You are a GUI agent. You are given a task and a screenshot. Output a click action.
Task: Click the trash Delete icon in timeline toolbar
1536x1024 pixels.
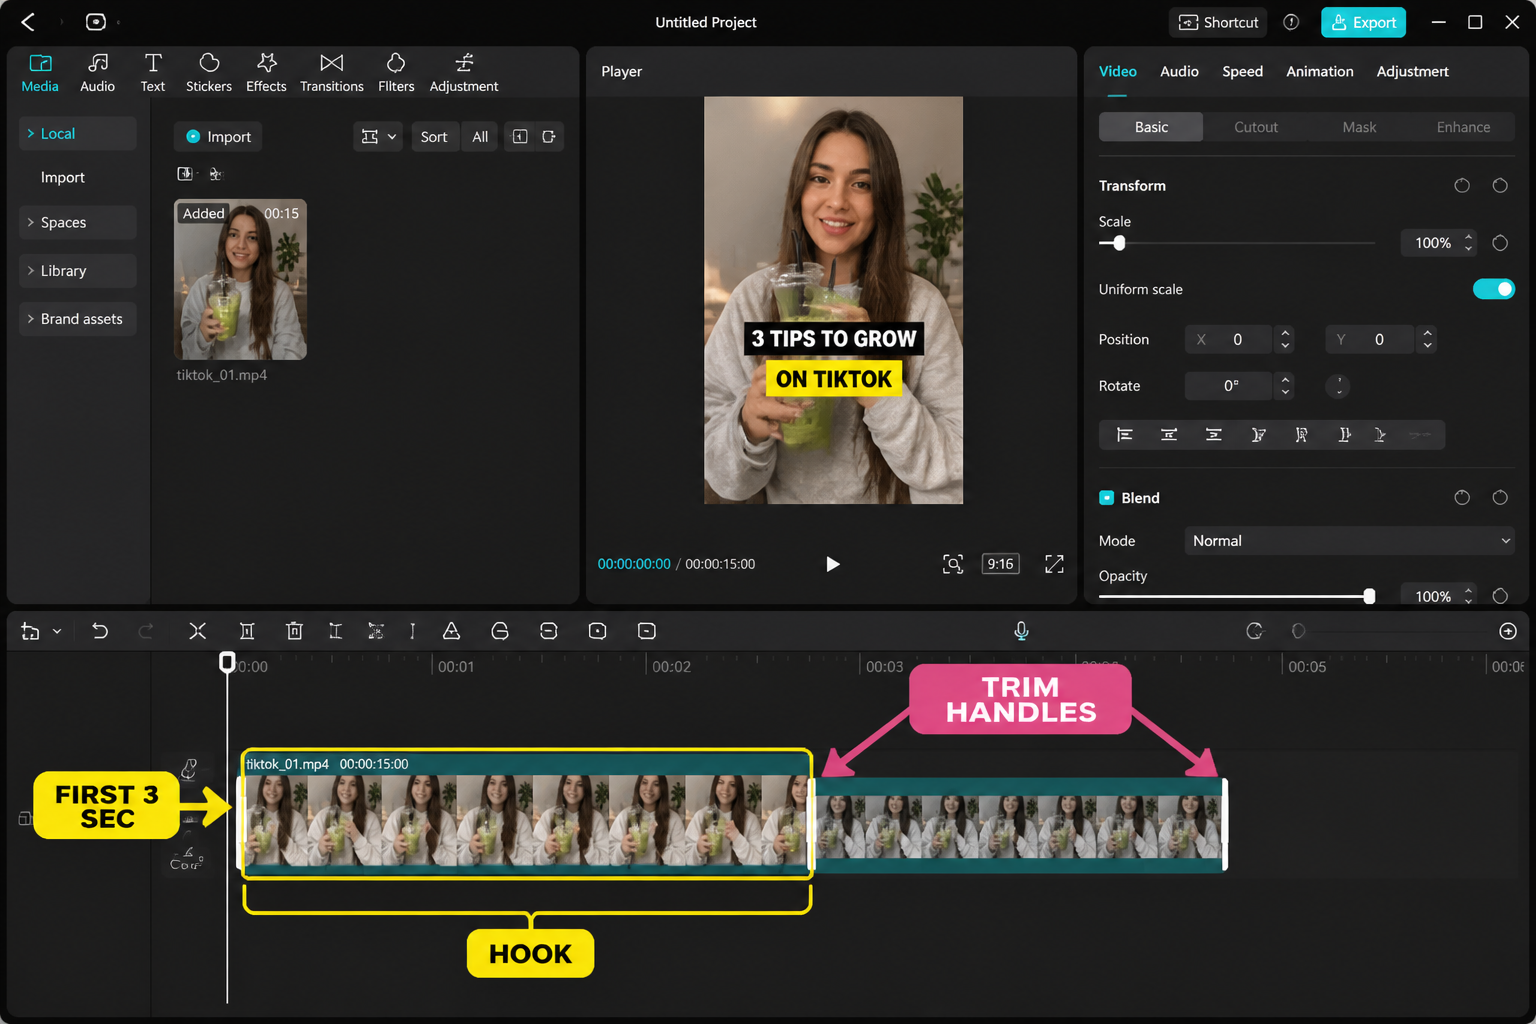click(x=294, y=631)
